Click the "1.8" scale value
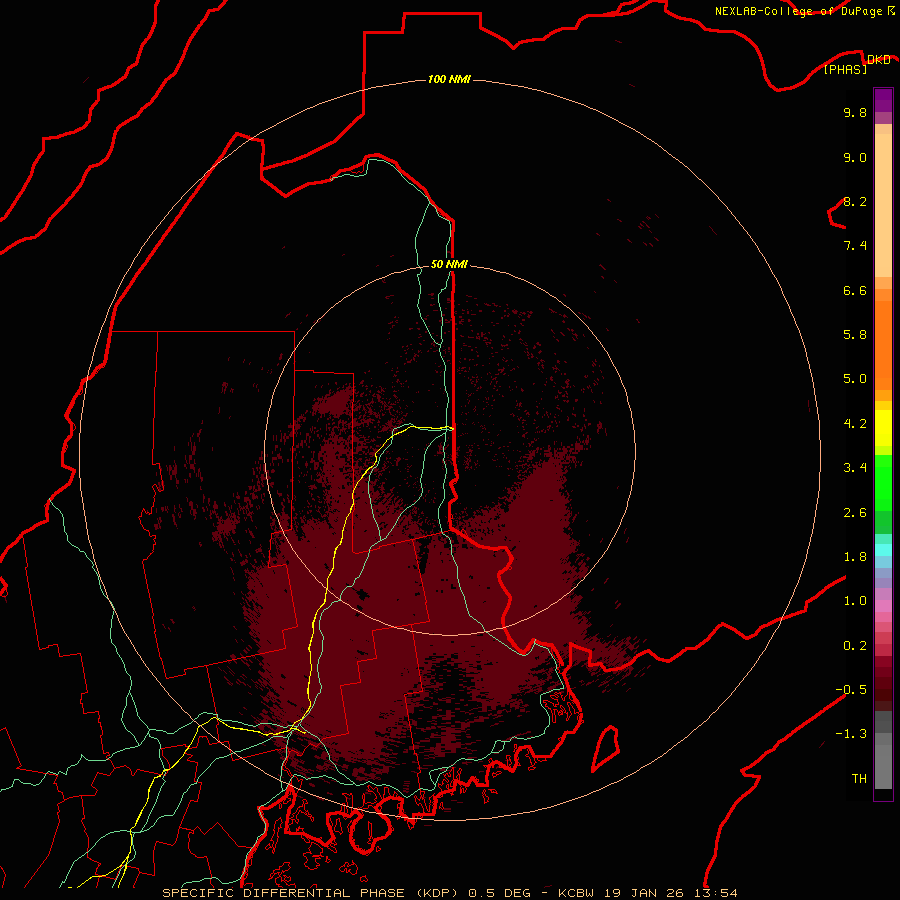 pyautogui.click(x=855, y=557)
